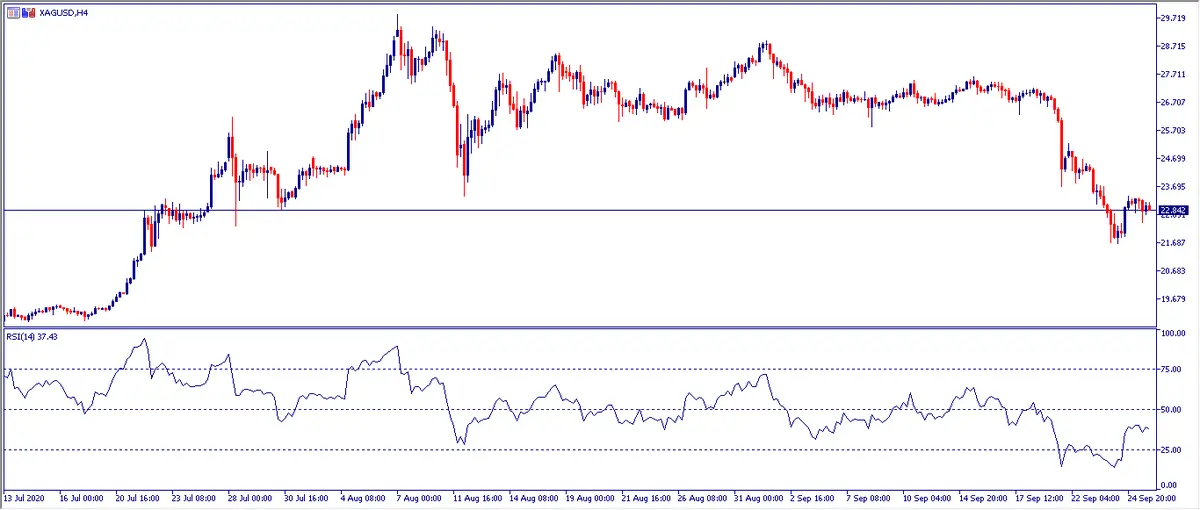Click the RSI(14) 37.43 indicator label
Image resolution: width=1200 pixels, height=510 pixels.
tap(35, 336)
